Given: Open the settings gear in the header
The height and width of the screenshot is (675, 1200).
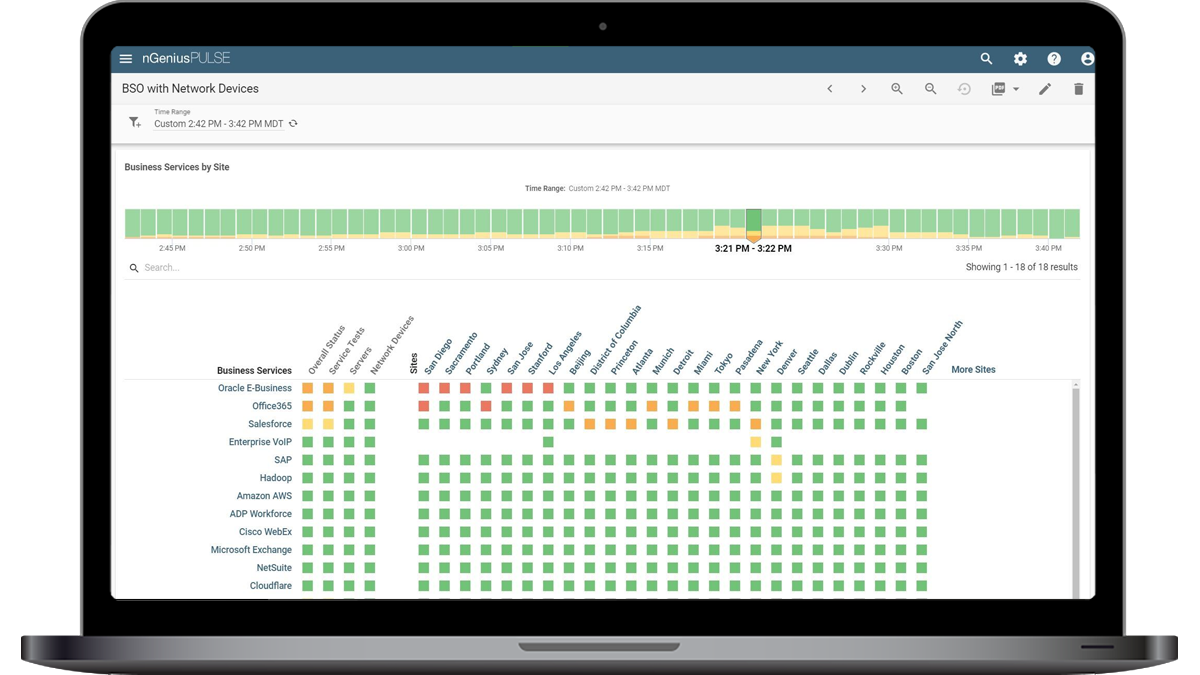Looking at the screenshot, I should (x=1020, y=59).
